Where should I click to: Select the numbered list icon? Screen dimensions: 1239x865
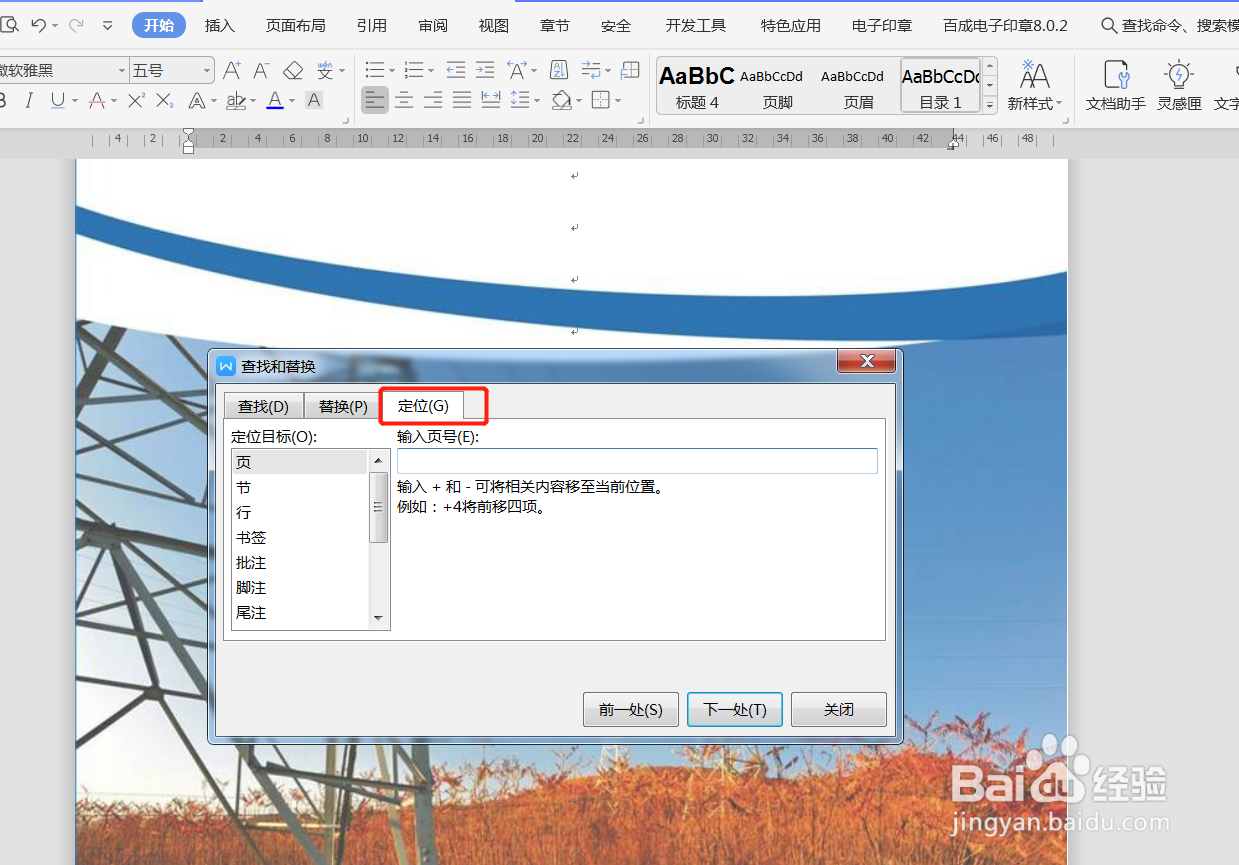415,71
